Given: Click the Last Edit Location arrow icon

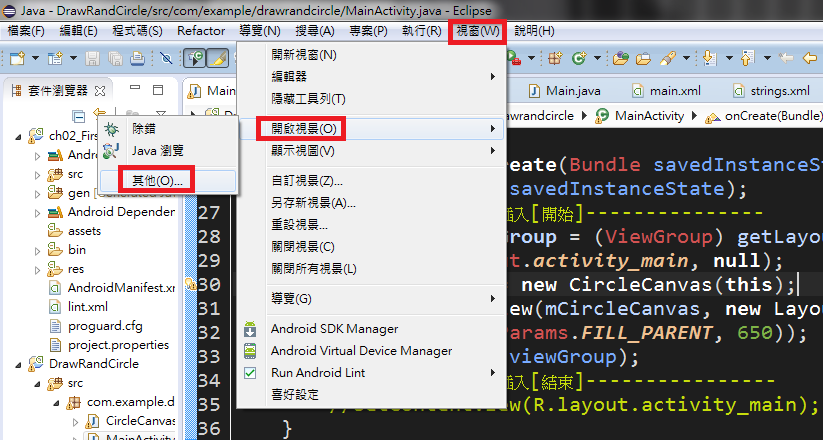Looking at the screenshot, I should coord(786,58).
